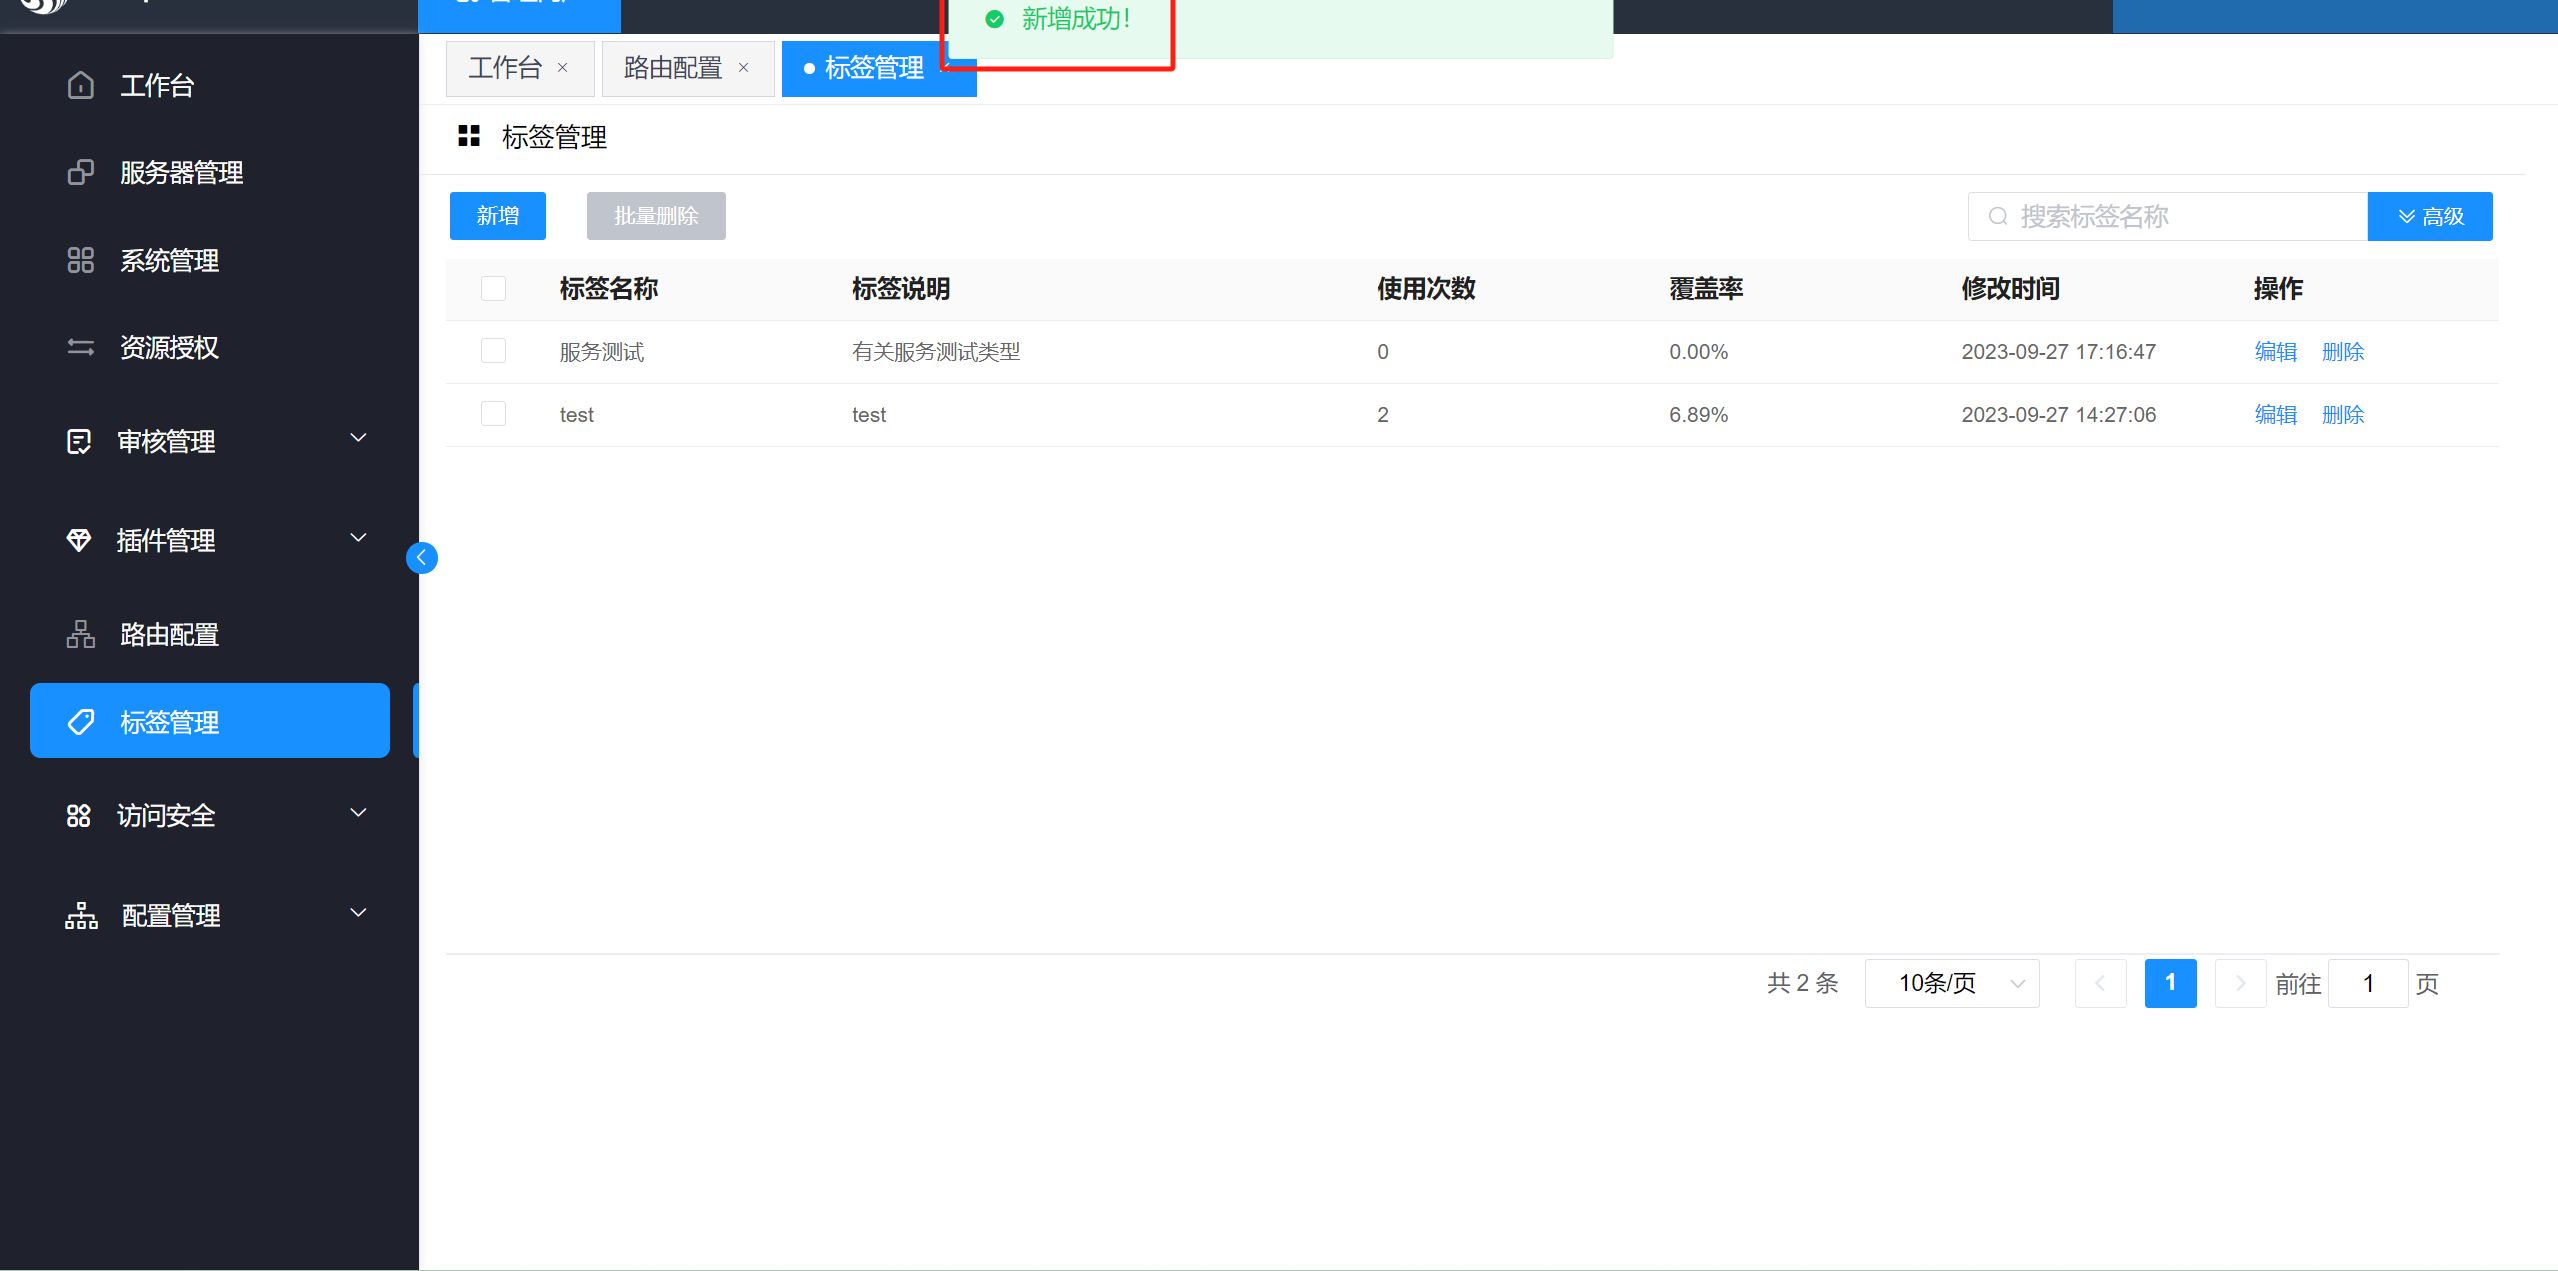Click the 路由配置 network icon in sidebar

(81, 634)
